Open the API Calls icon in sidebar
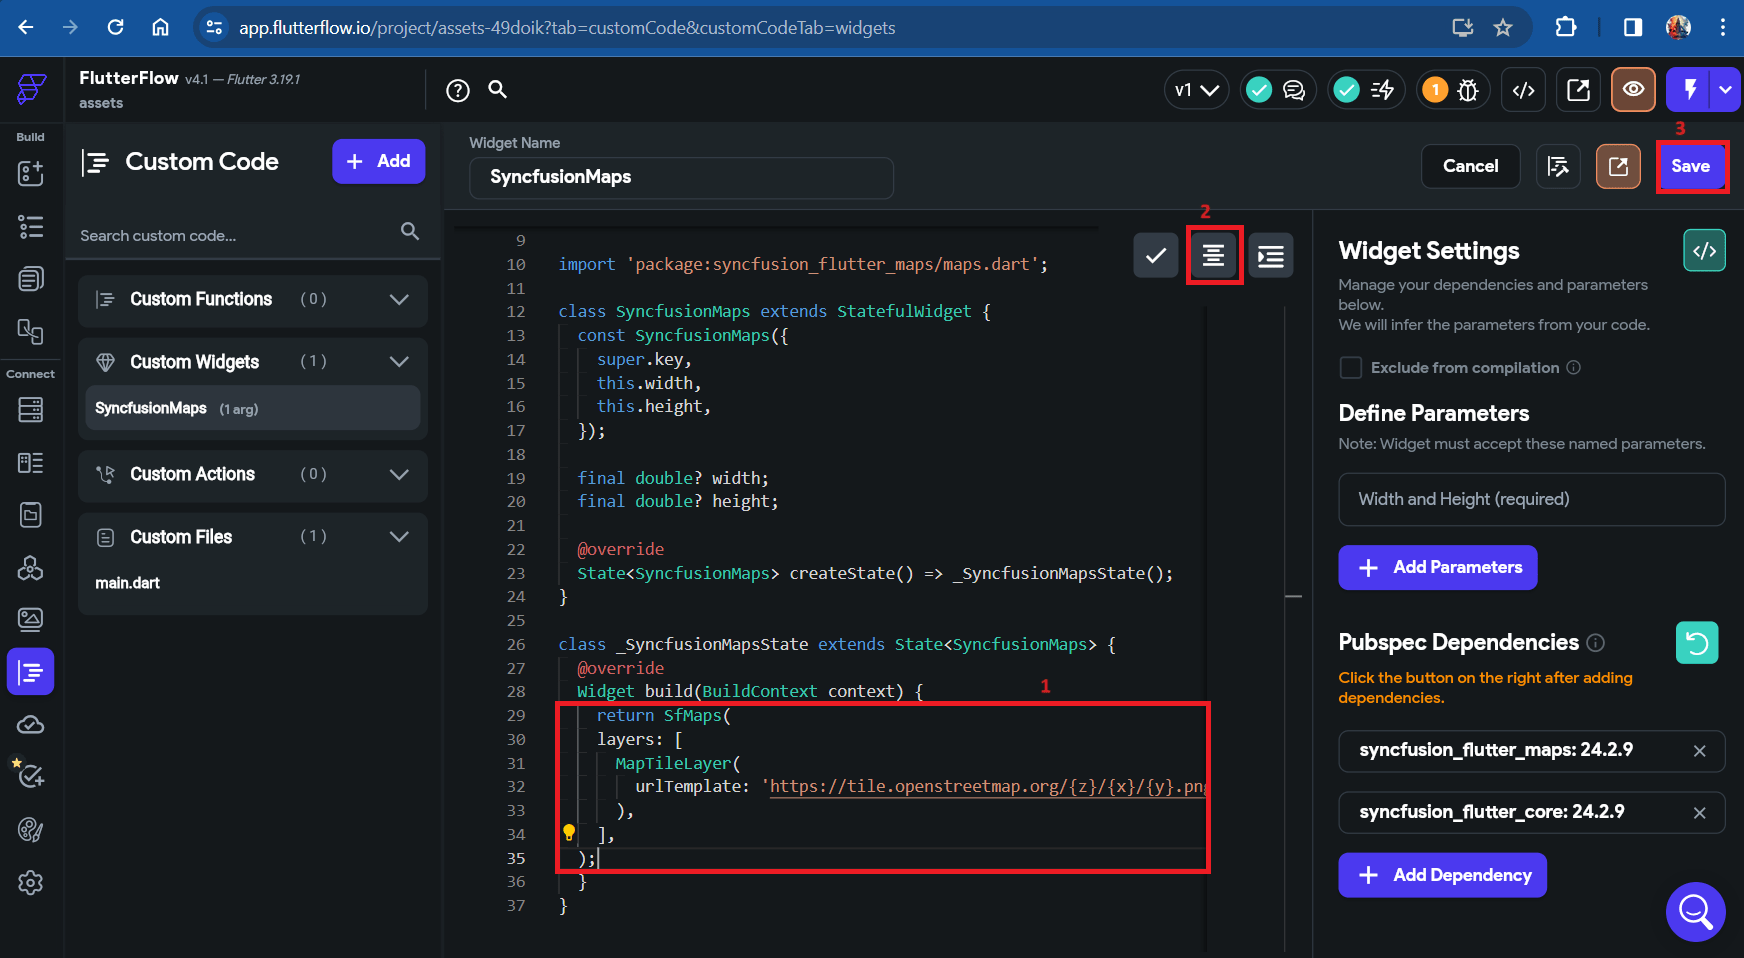 click(31, 567)
